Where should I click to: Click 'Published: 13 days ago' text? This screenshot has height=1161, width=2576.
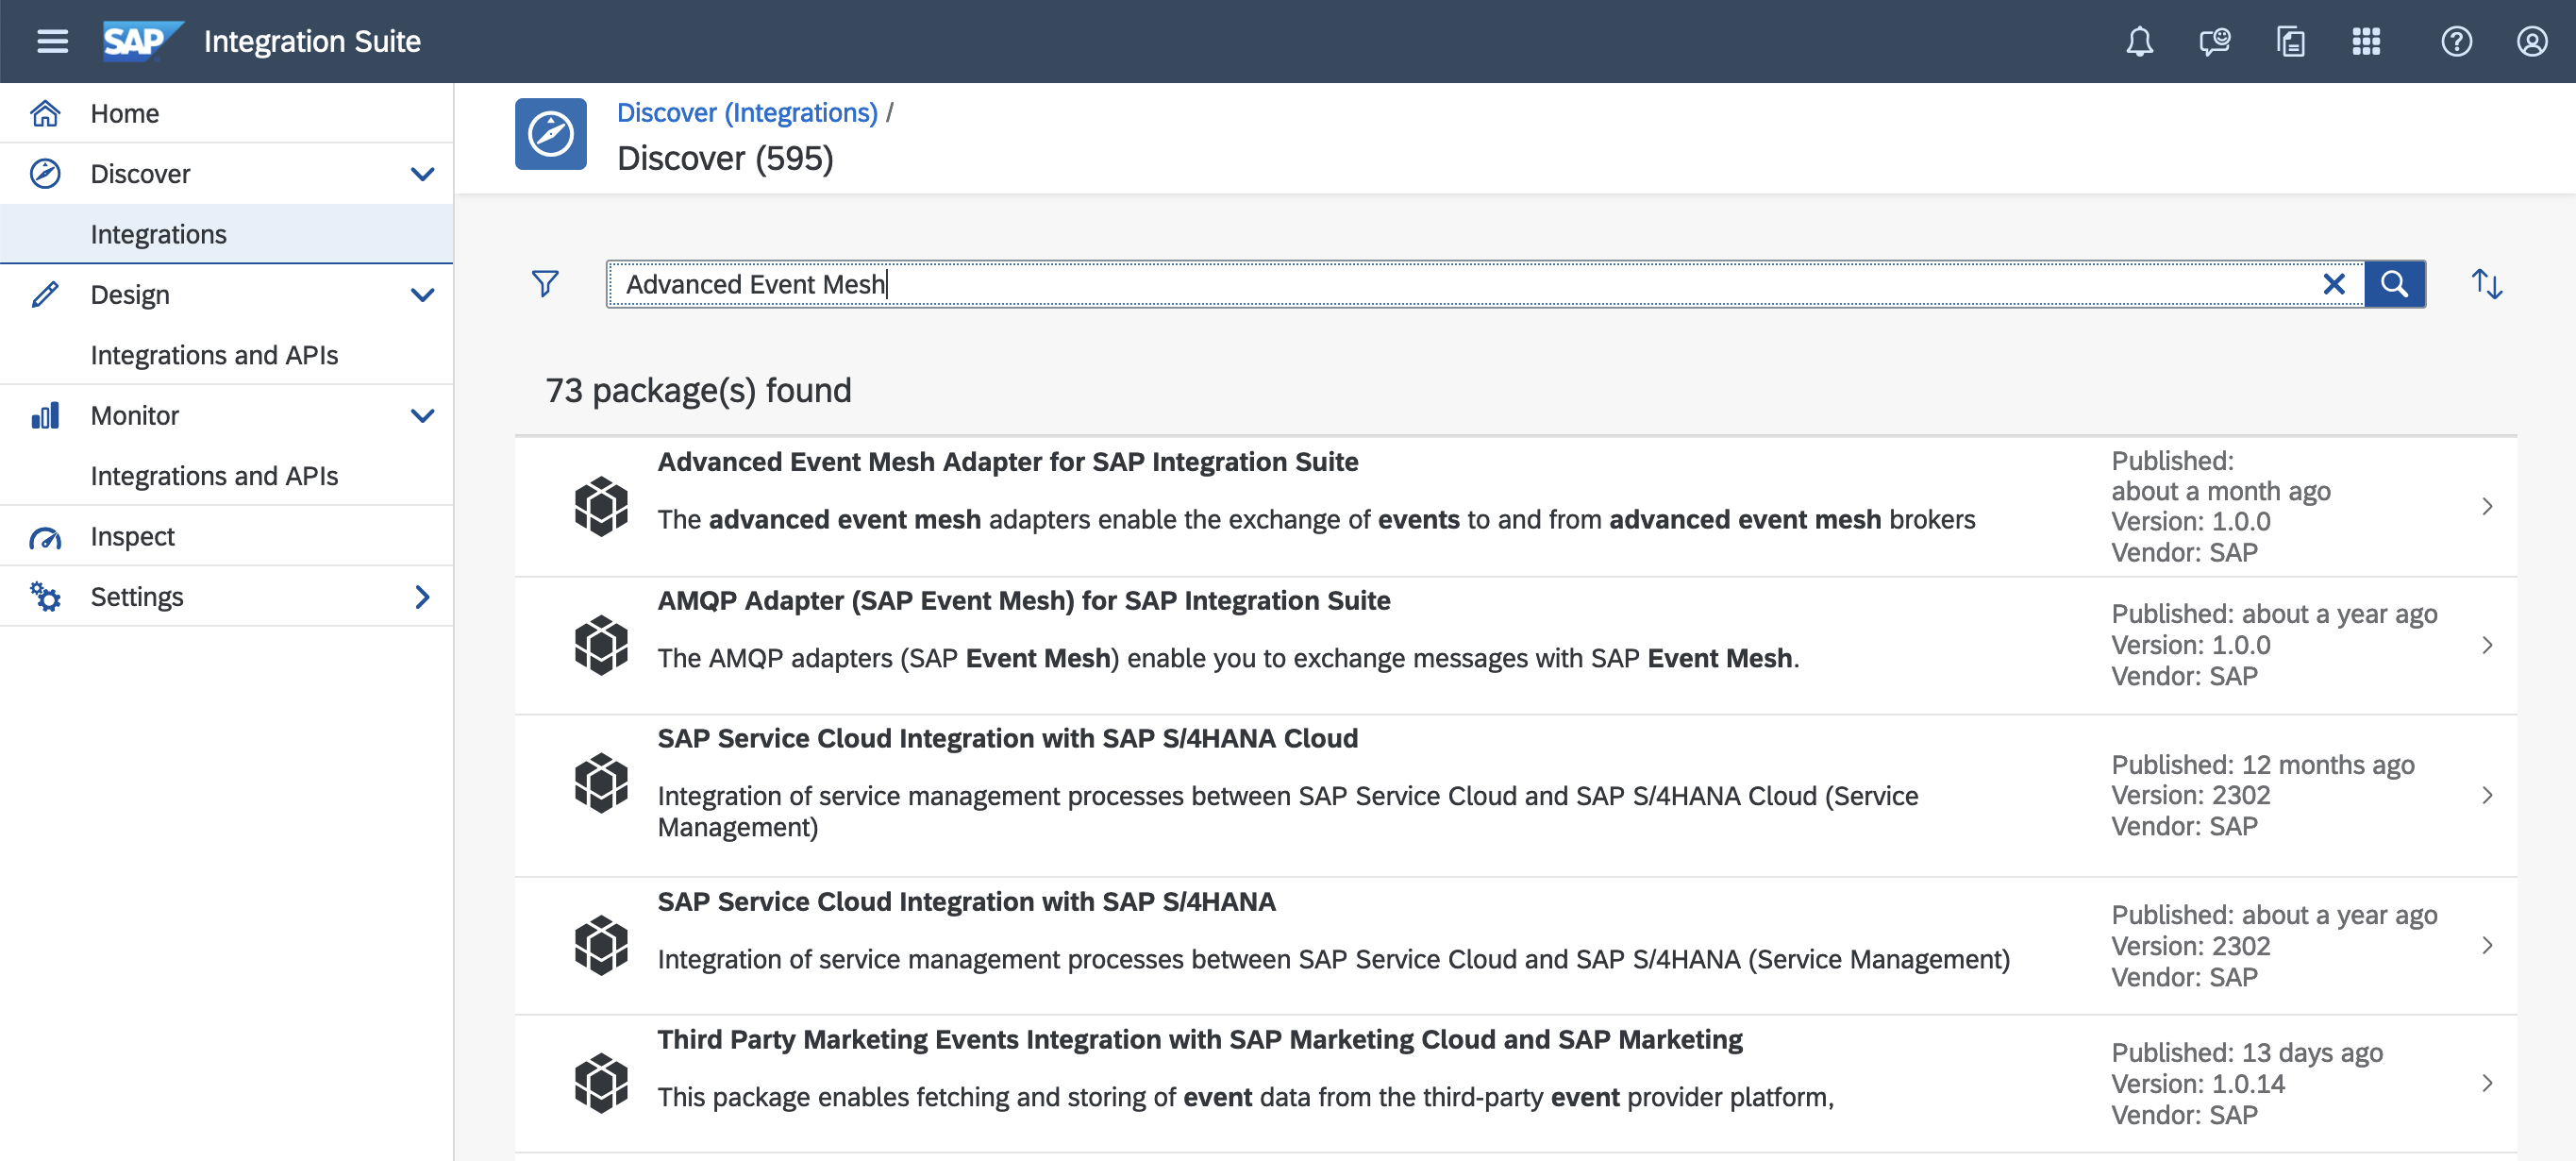(x=2247, y=1052)
